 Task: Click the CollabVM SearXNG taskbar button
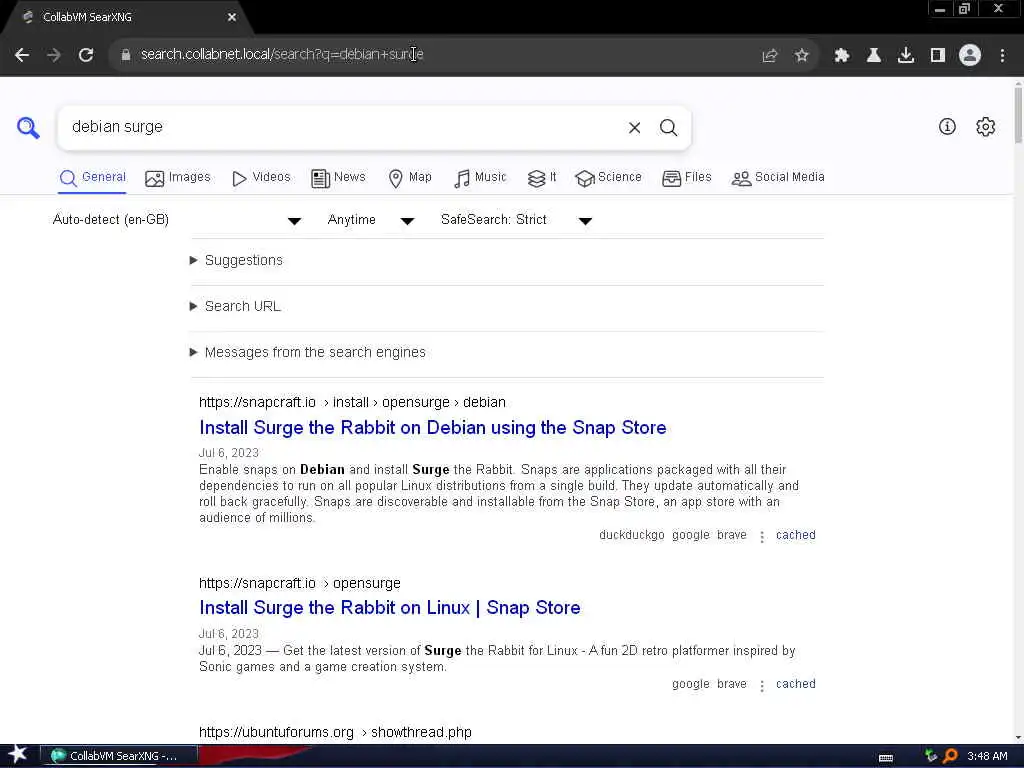coord(120,756)
